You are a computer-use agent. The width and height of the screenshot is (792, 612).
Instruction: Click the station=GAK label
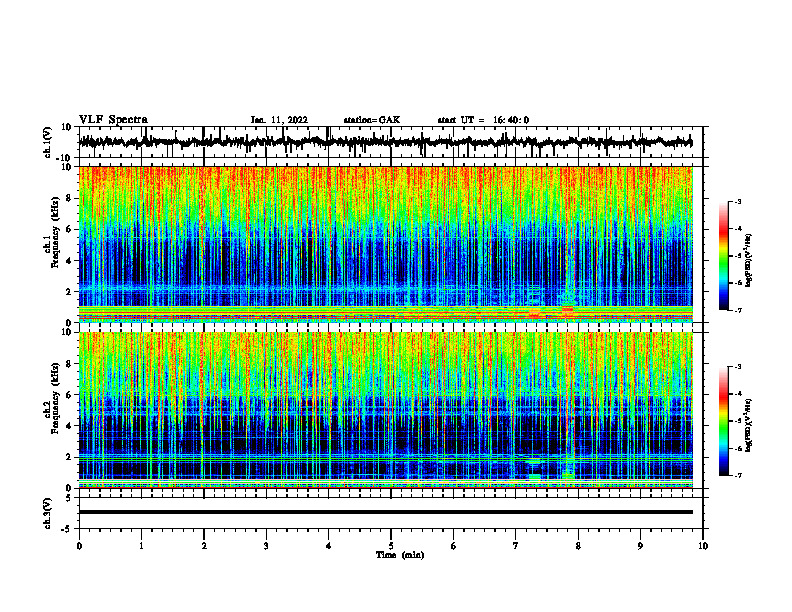(x=372, y=120)
